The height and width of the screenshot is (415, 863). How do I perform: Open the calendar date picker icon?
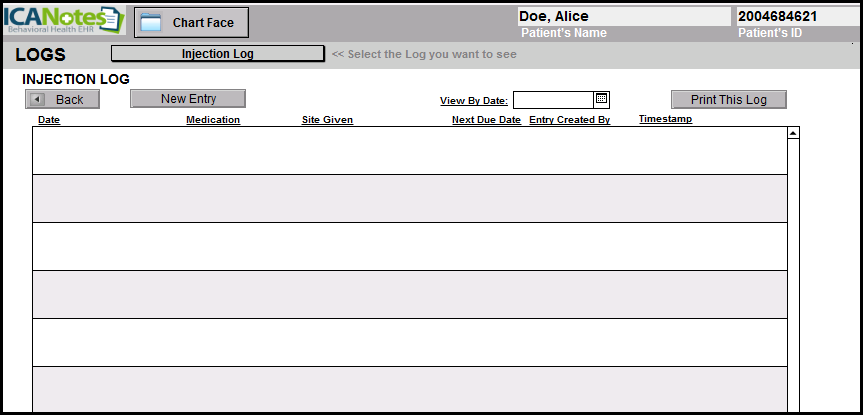[x=602, y=99]
